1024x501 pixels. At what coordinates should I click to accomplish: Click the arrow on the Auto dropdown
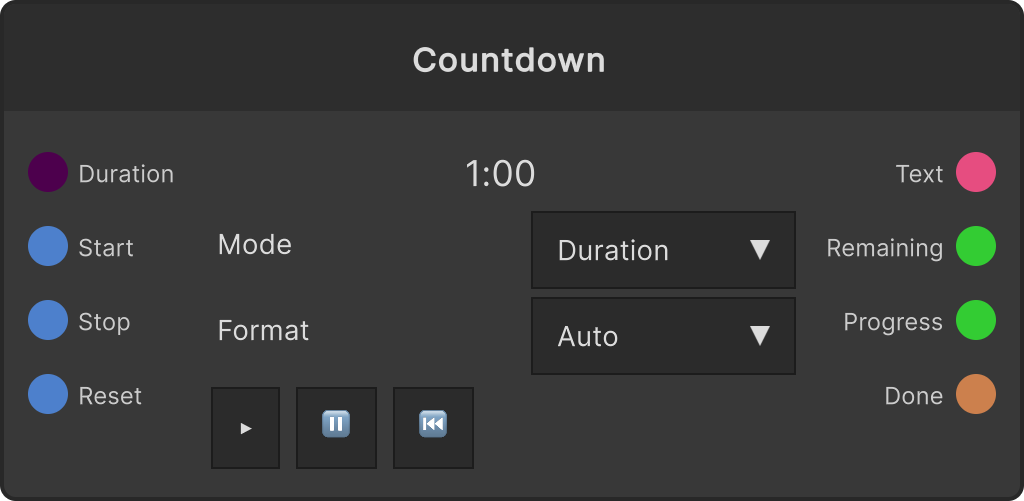[760, 336]
